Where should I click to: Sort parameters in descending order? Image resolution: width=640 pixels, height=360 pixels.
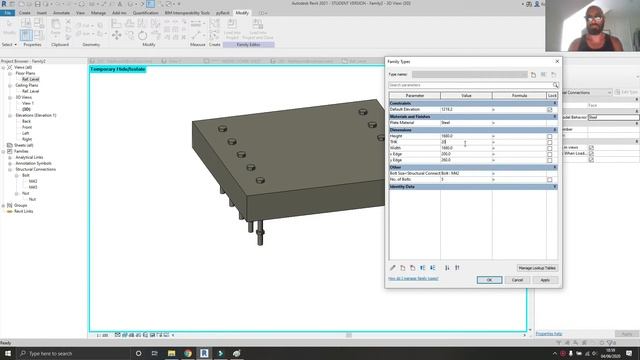(457, 268)
